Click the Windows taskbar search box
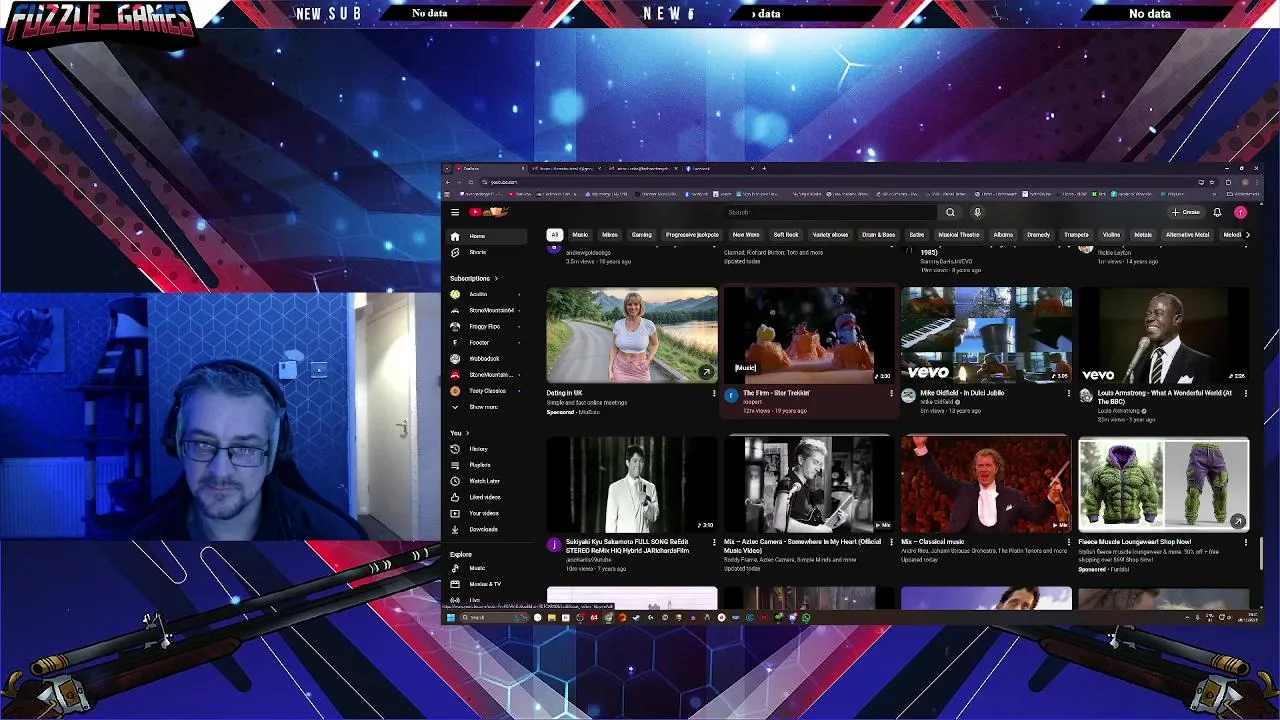 coord(494,618)
